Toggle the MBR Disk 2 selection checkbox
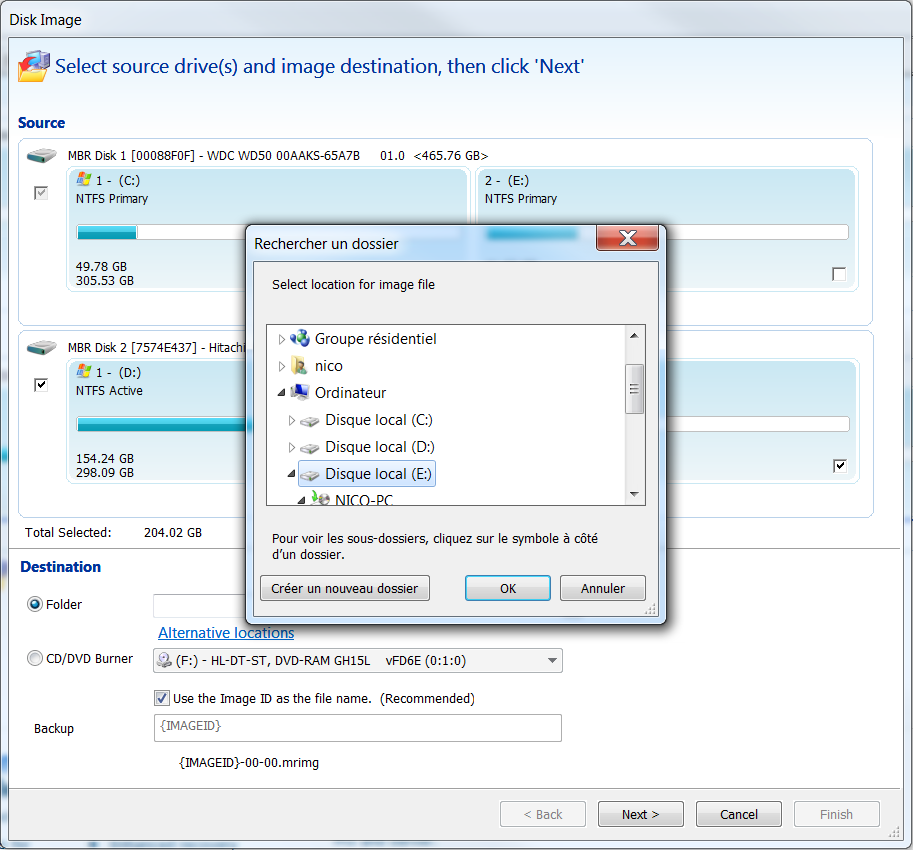Viewport: 913px width, 850px height. click(41, 385)
